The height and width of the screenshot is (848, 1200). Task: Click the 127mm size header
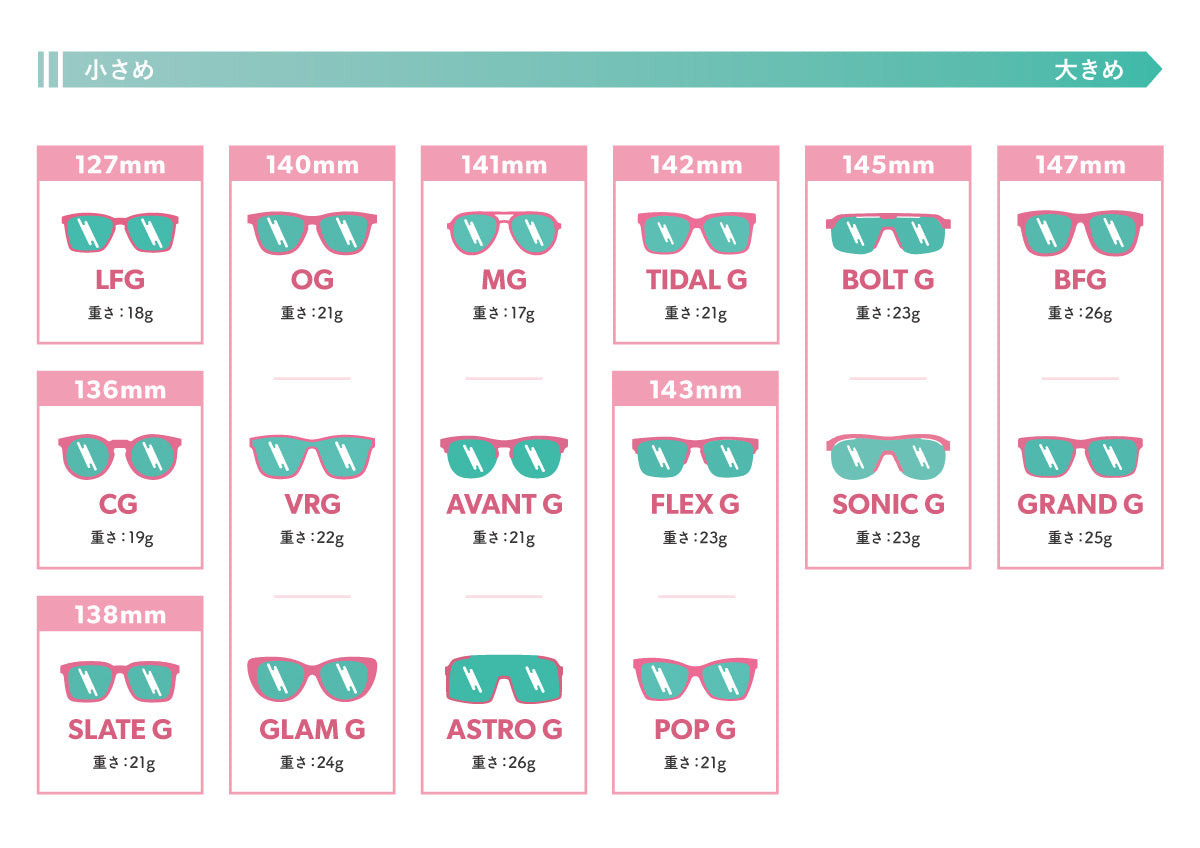click(120, 164)
